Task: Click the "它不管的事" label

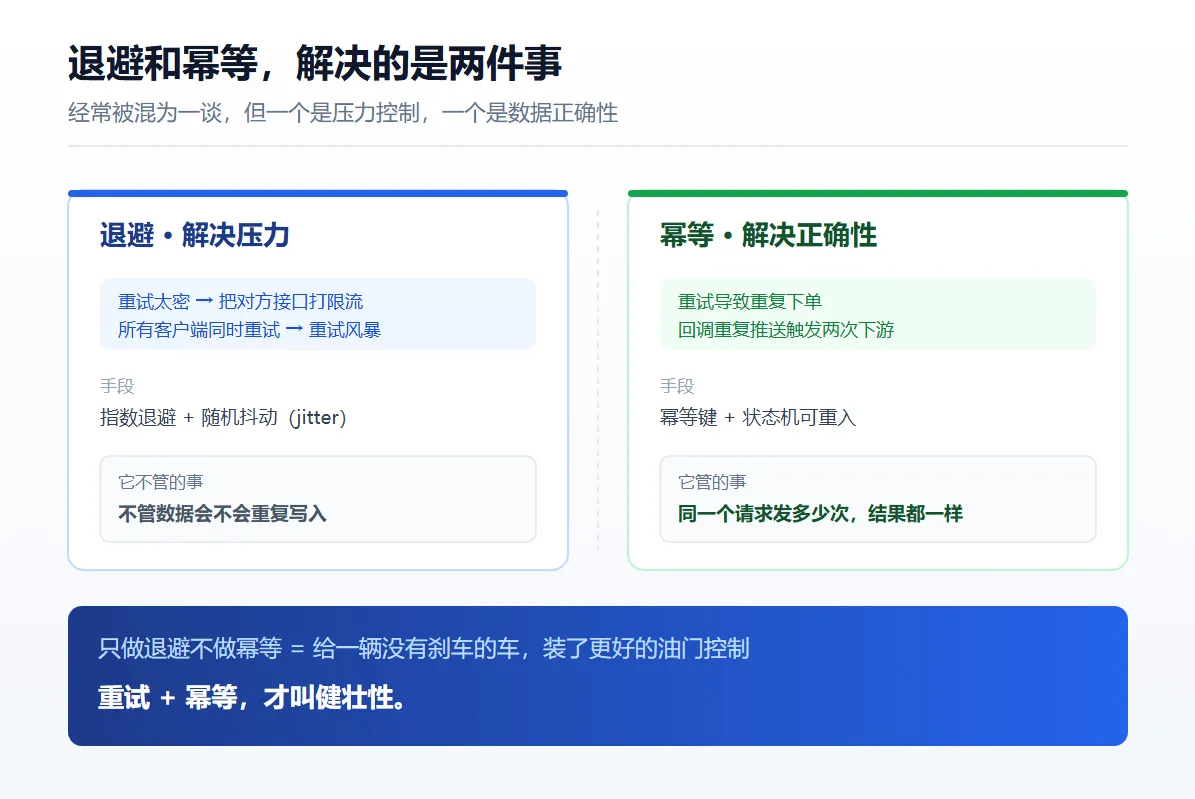Action: click(x=161, y=482)
